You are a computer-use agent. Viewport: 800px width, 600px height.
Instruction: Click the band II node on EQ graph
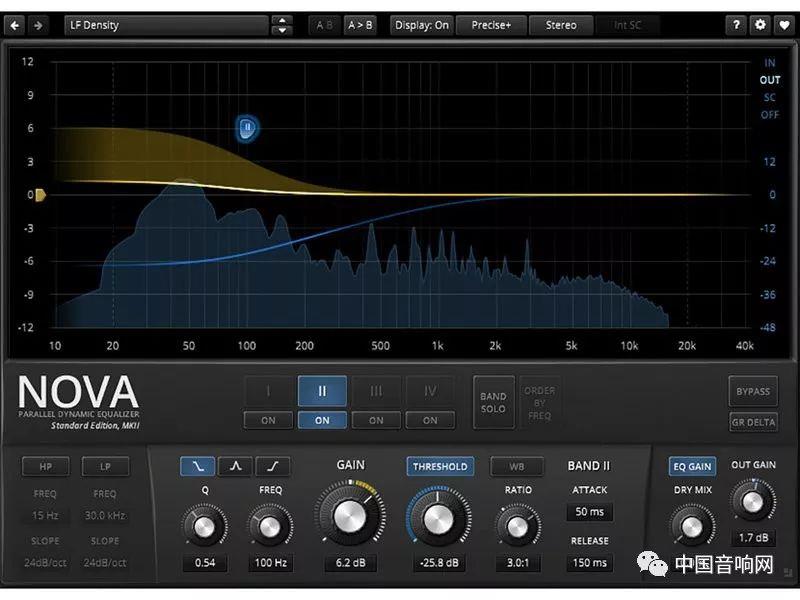[x=248, y=127]
